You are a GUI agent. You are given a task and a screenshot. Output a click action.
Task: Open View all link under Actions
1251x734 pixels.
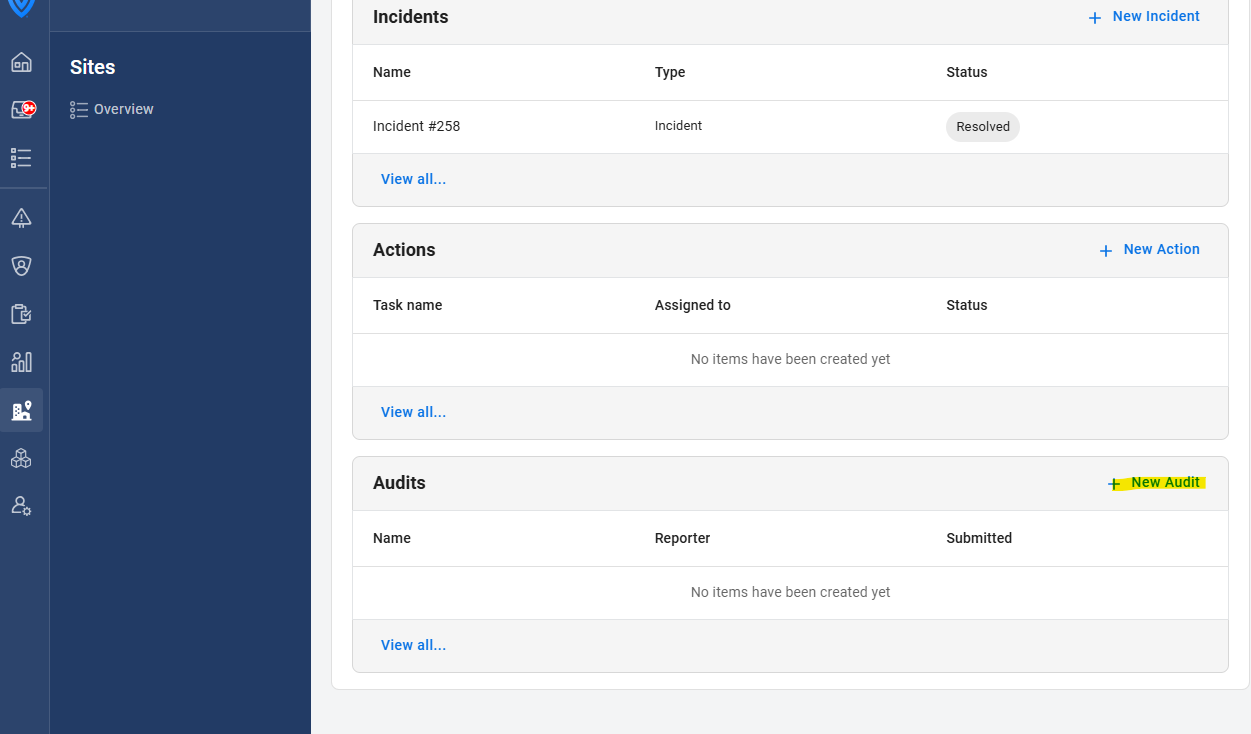[413, 412]
